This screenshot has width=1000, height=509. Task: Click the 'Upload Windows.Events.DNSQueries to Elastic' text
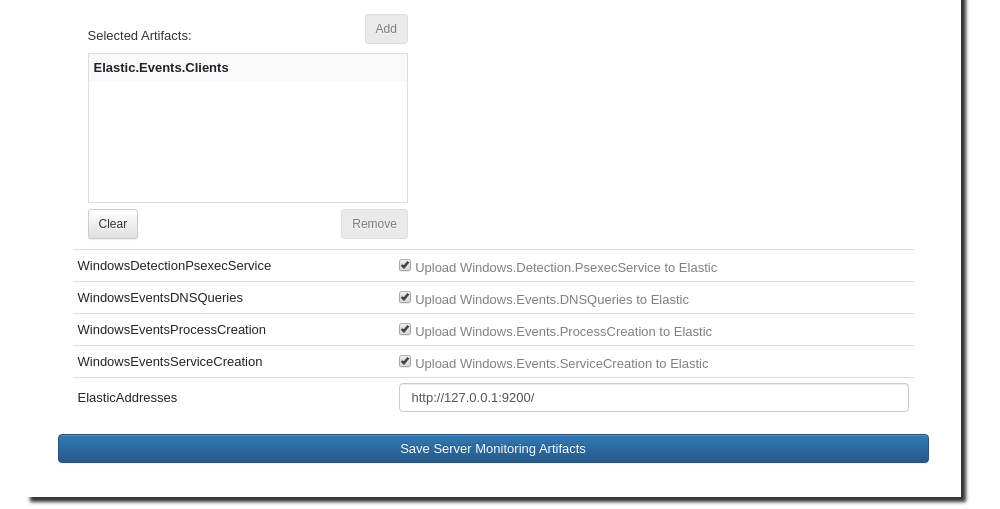pyautogui.click(x=552, y=300)
